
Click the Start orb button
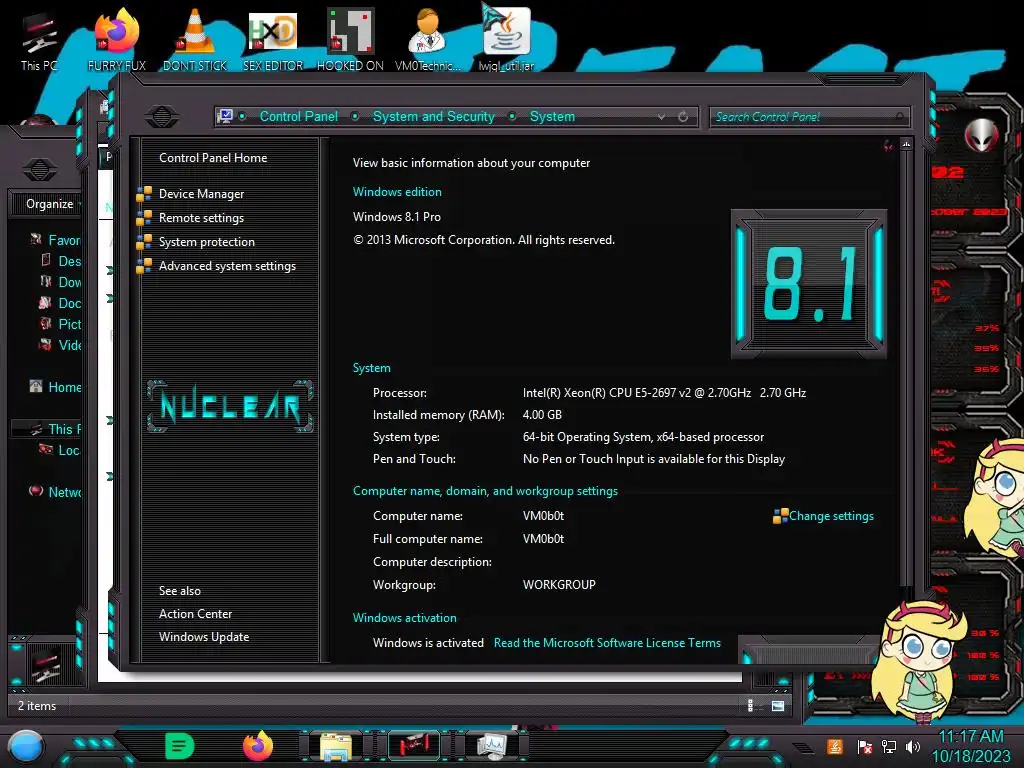coord(26,746)
